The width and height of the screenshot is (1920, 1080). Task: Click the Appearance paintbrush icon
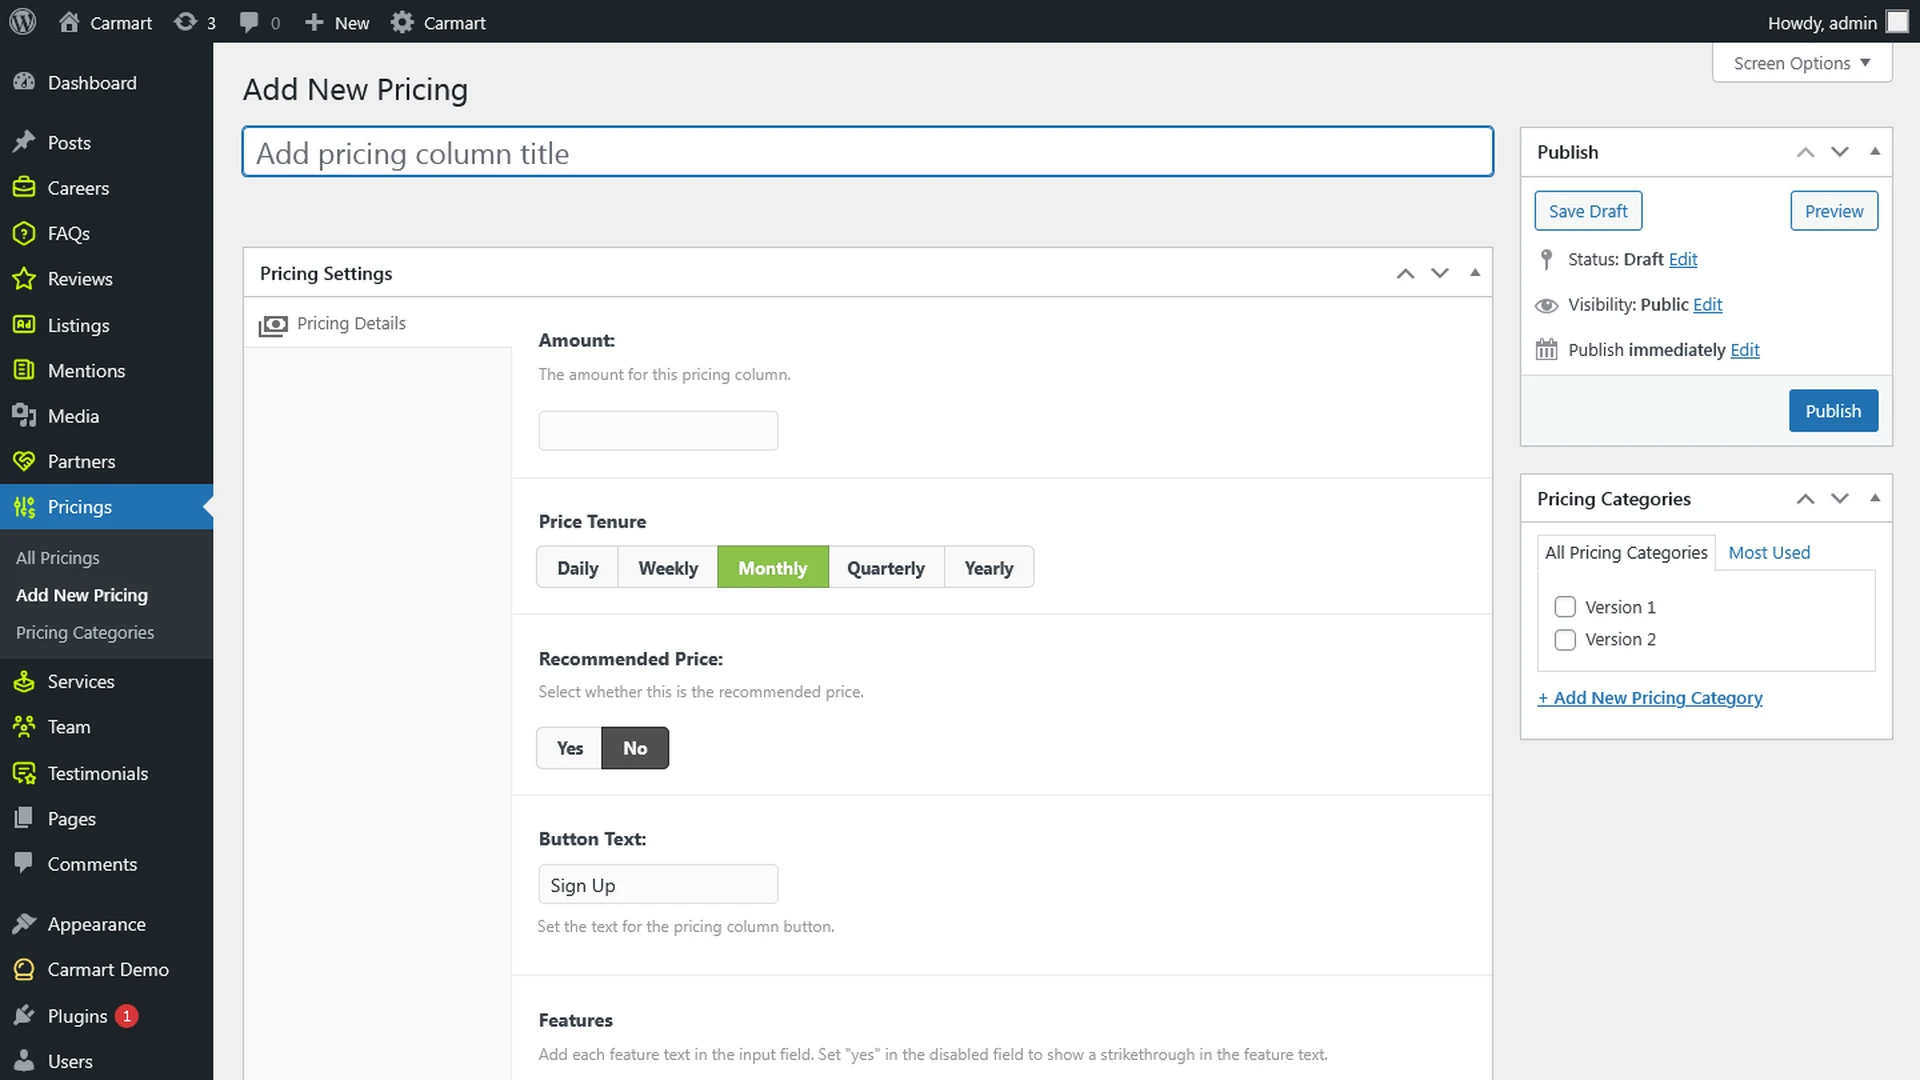[x=24, y=924]
